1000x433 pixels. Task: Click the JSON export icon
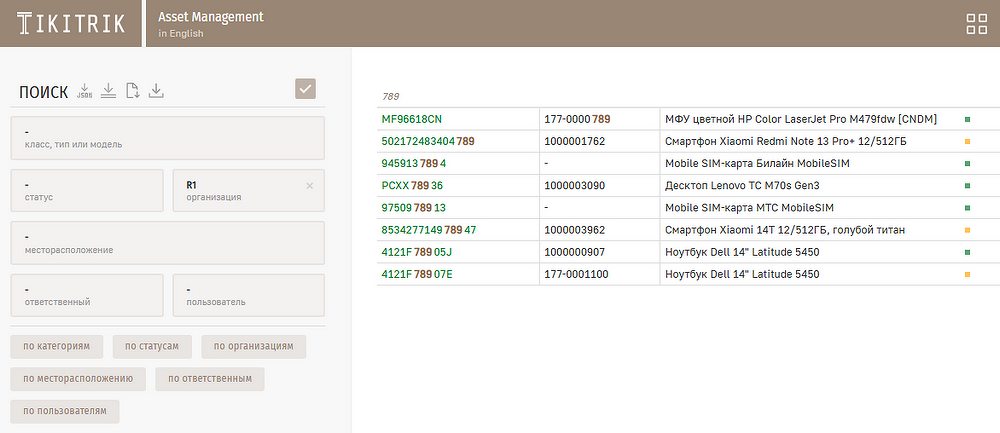click(85, 92)
